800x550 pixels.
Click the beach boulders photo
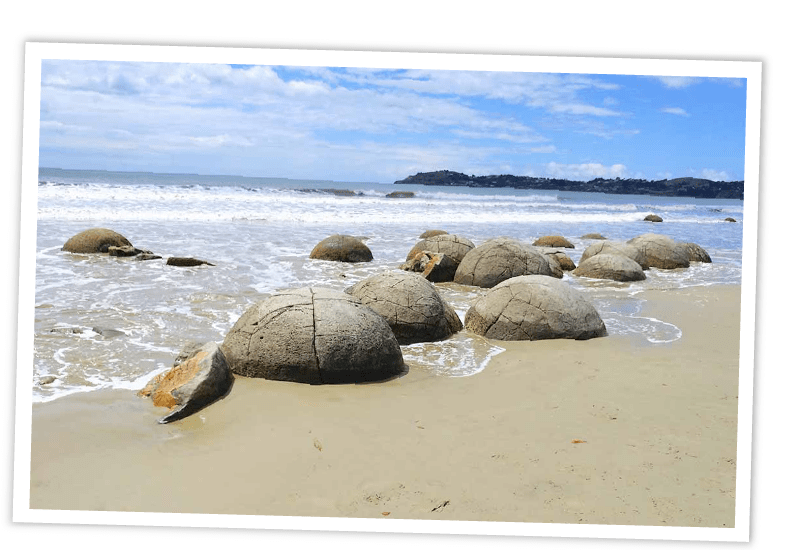coord(388,292)
